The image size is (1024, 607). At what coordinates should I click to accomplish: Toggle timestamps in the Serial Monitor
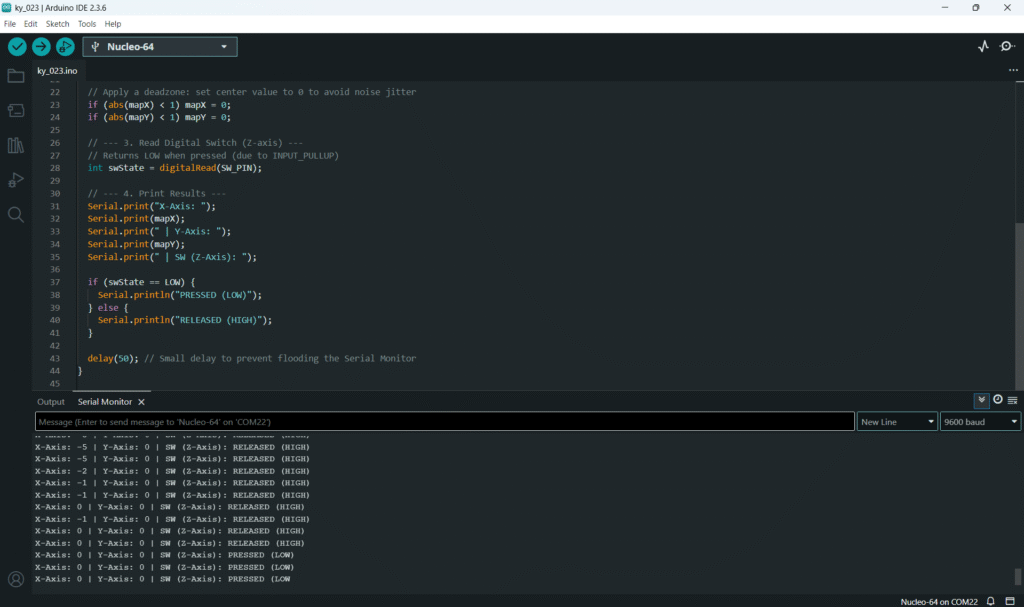(x=997, y=400)
